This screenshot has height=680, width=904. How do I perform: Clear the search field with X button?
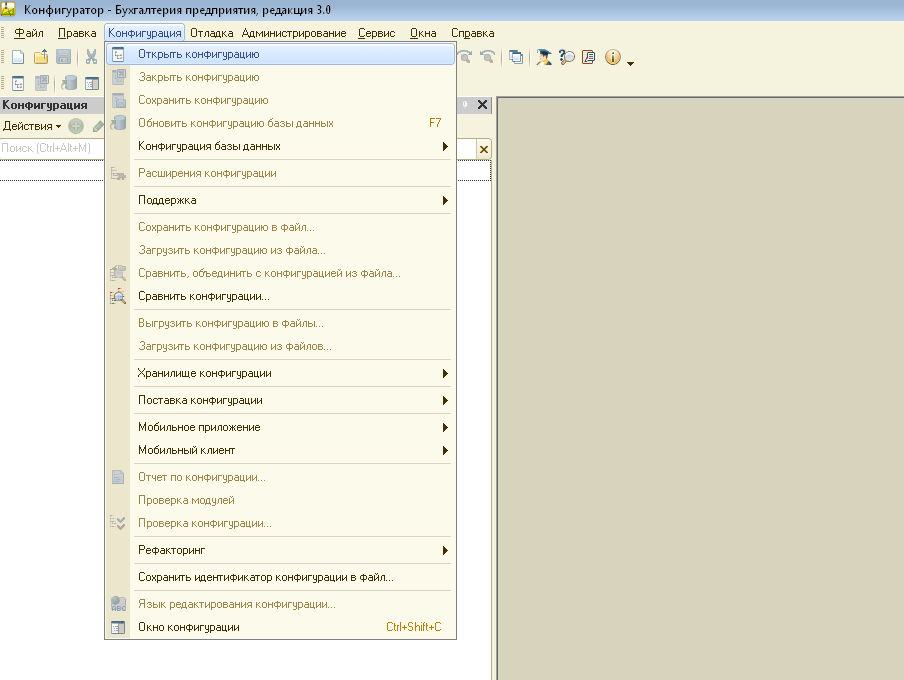pos(484,149)
